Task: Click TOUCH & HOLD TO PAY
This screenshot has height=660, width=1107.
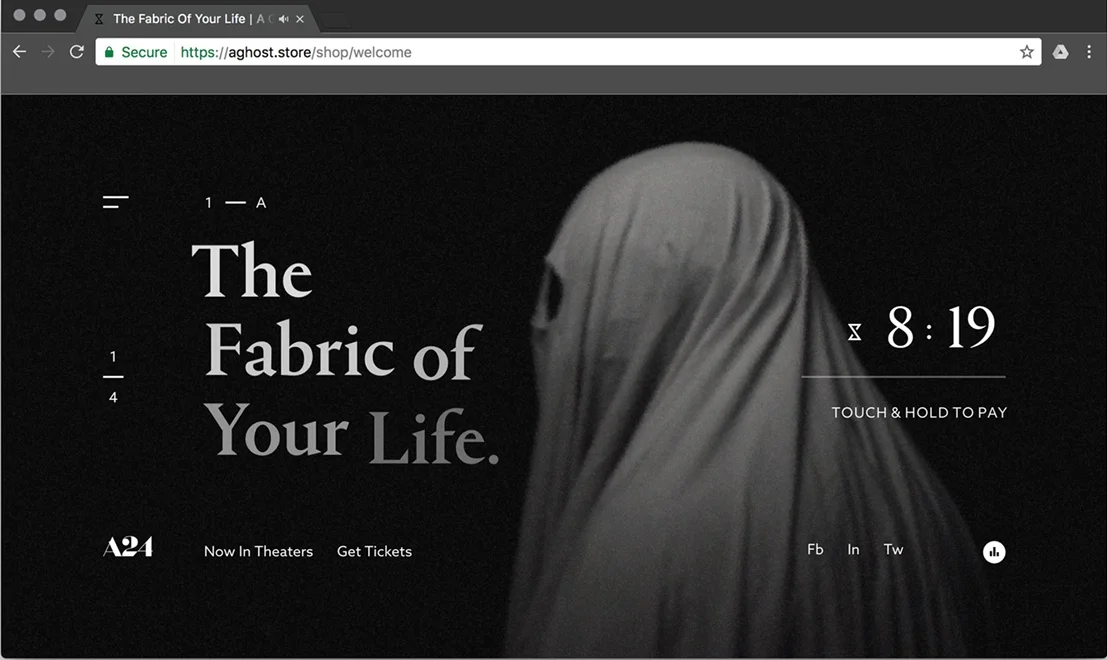Action: 918,412
